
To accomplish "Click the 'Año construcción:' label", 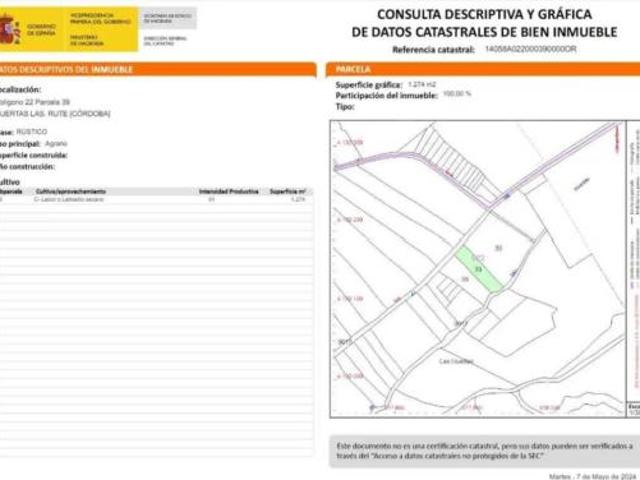I will pos(27,167).
